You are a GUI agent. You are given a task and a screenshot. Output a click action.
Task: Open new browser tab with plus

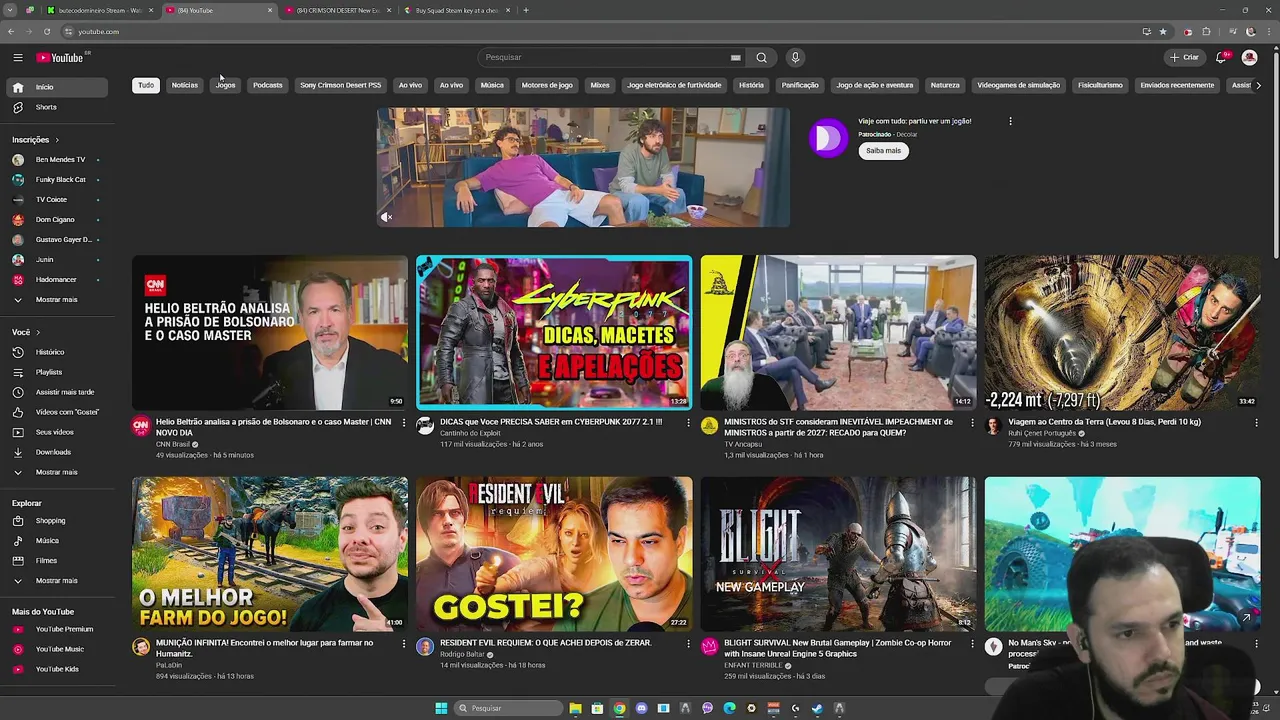[x=526, y=10]
